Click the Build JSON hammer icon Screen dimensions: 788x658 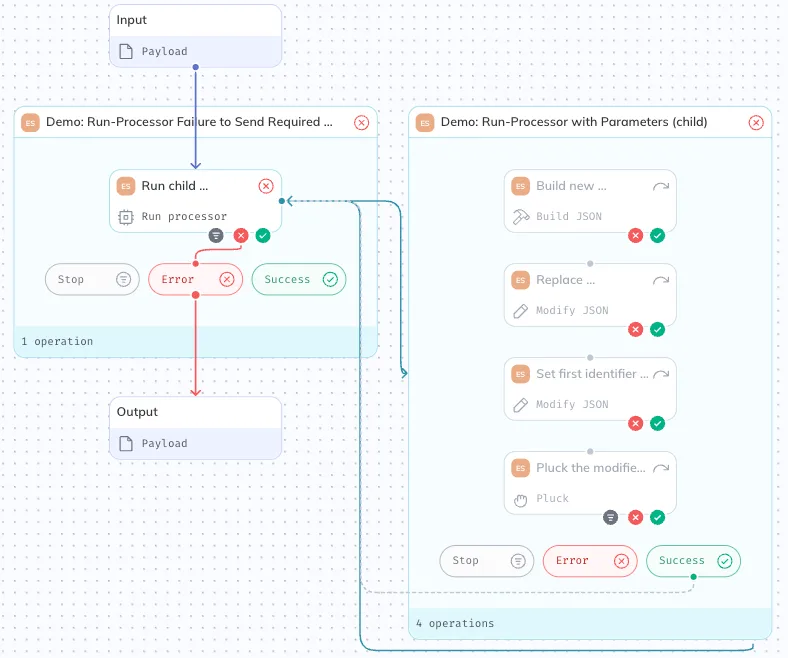pos(521,217)
